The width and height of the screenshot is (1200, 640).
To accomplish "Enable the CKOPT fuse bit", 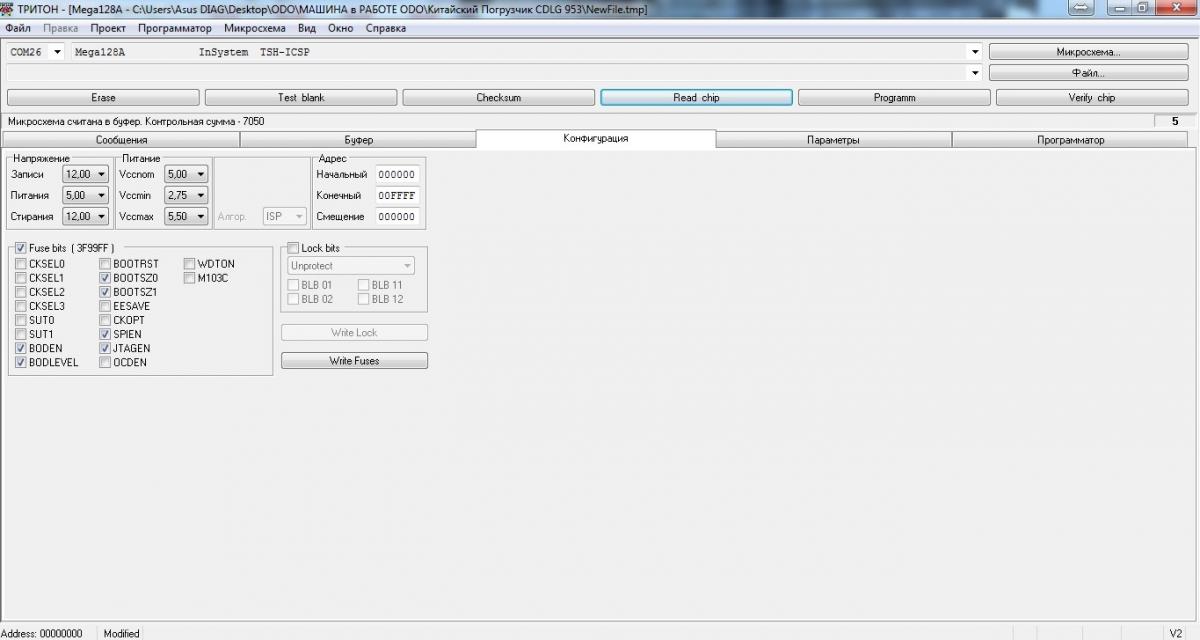I will [x=105, y=320].
